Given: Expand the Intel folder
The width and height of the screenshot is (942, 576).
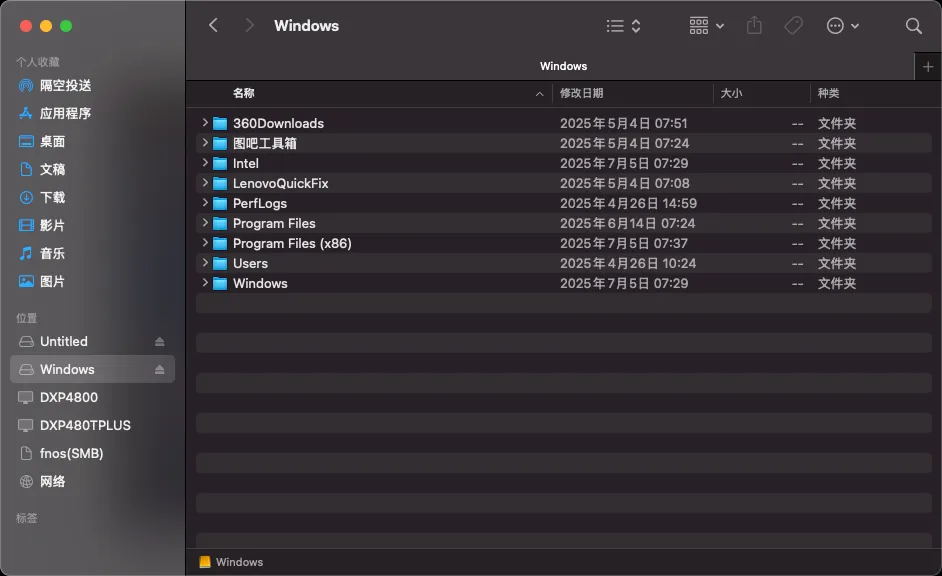Looking at the screenshot, I should (205, 162).
